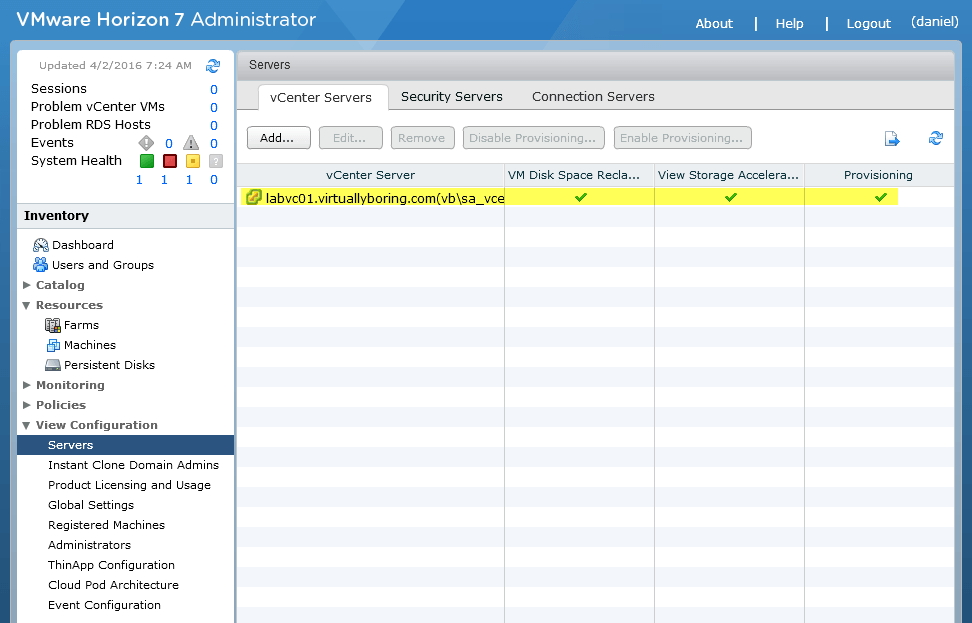The height and width of the screenshot is (623, 972).
Task: Refresh the vCenter Servers list
Action: [935, 138]
